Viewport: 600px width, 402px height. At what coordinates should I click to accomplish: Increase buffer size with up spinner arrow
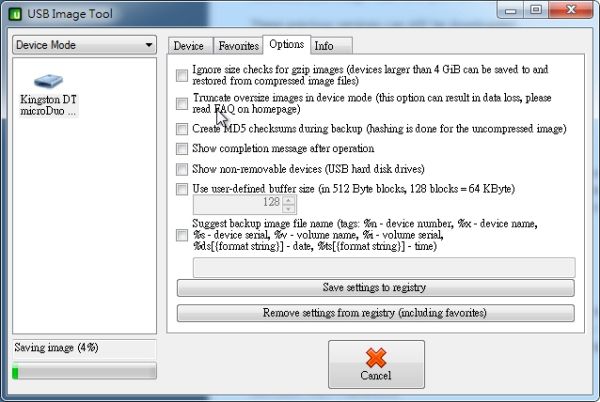pyautogui.click(x=289, y=200)
